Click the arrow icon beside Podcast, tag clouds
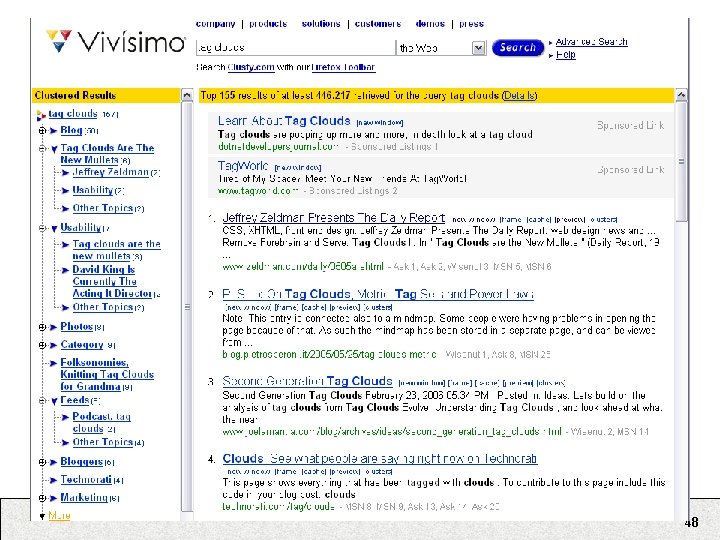This screenshot has height=540, width=720. pyautogui.click(x=65, y=417)
